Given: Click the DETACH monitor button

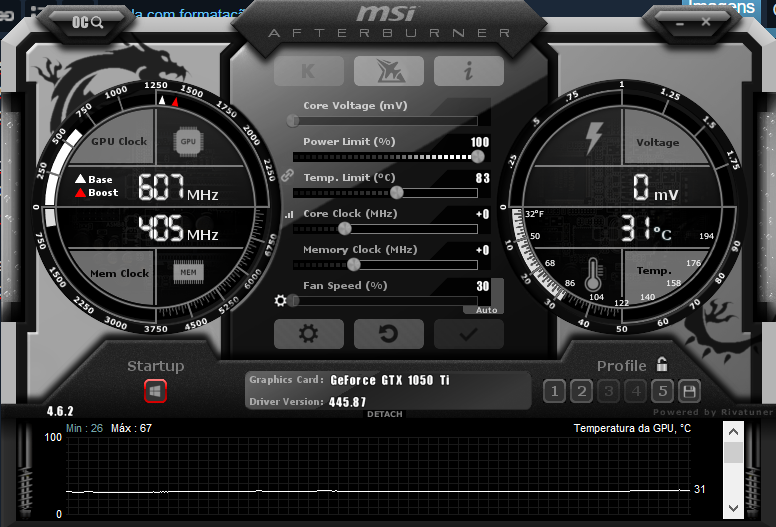Looking at the screenshot, I should (385, 414).
